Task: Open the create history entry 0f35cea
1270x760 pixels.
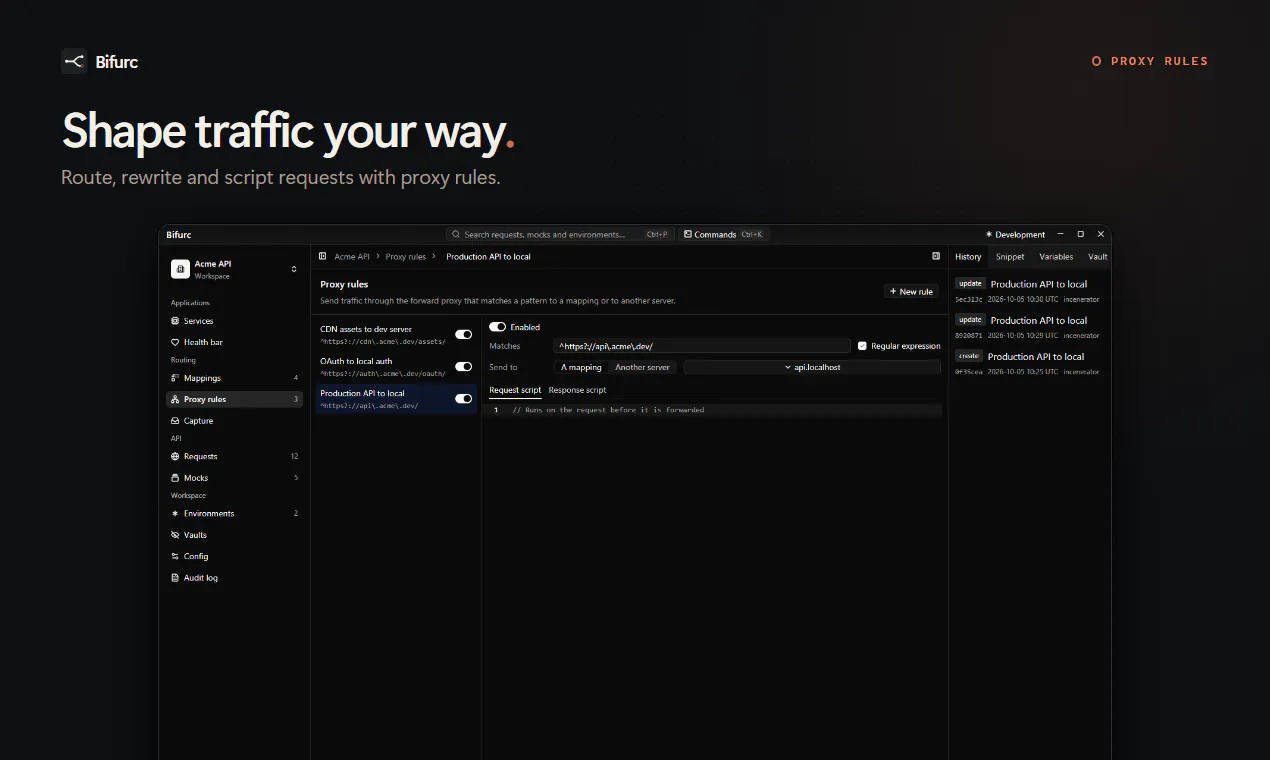Action: (x=1028, y=363)
